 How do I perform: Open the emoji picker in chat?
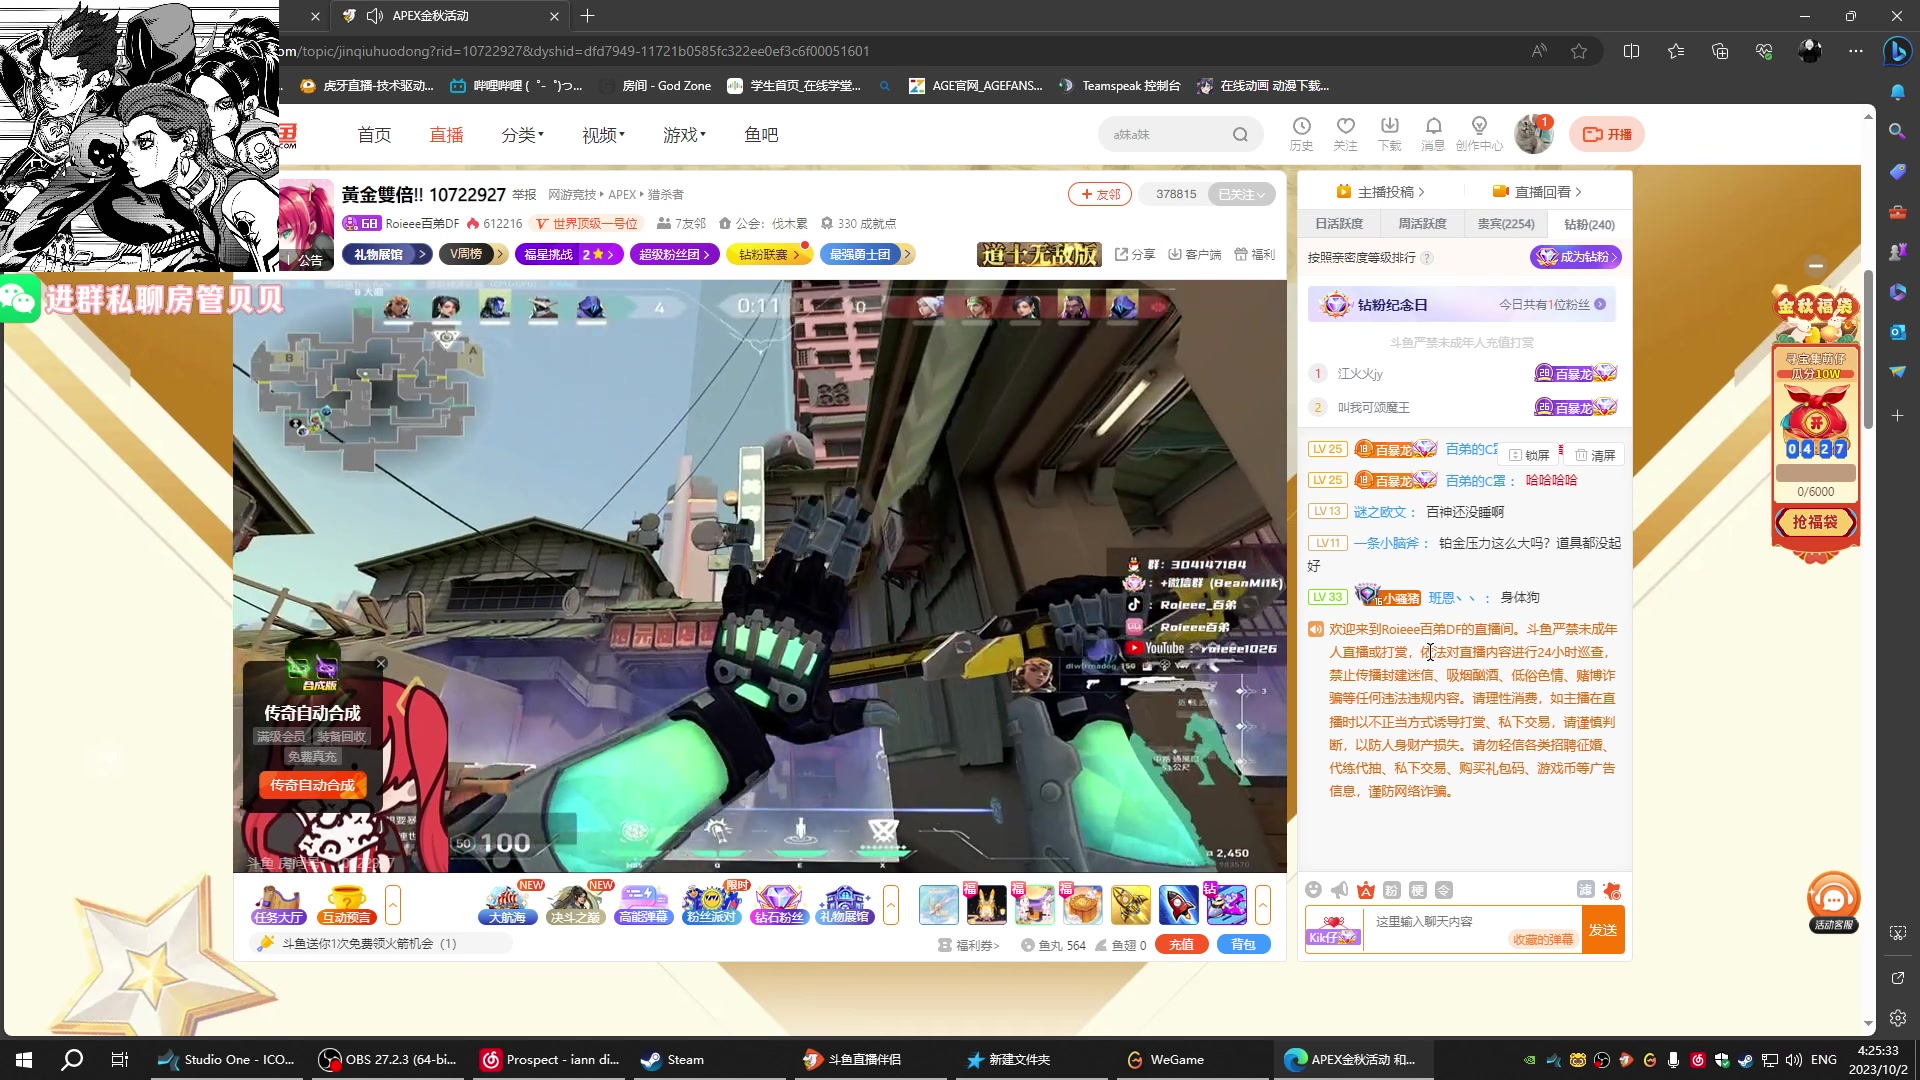[1314, 890]
